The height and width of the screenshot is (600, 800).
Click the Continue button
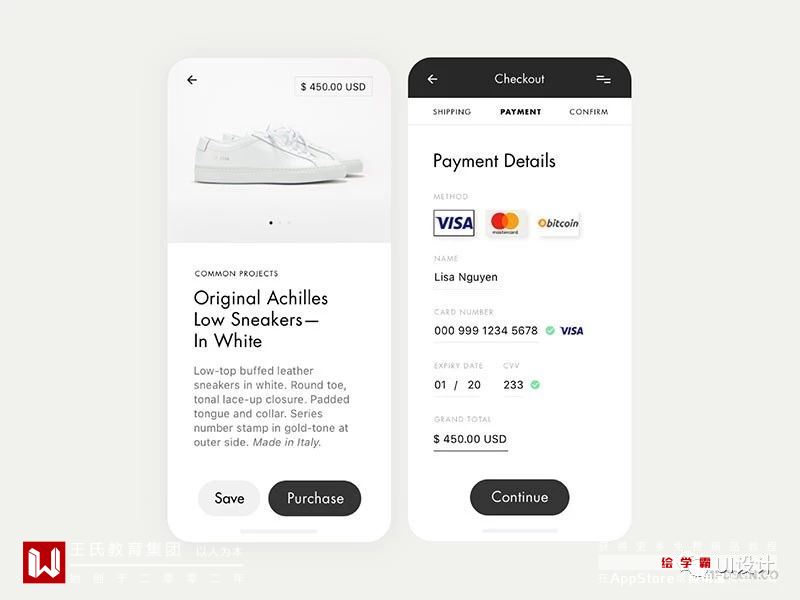coord(519,497)
